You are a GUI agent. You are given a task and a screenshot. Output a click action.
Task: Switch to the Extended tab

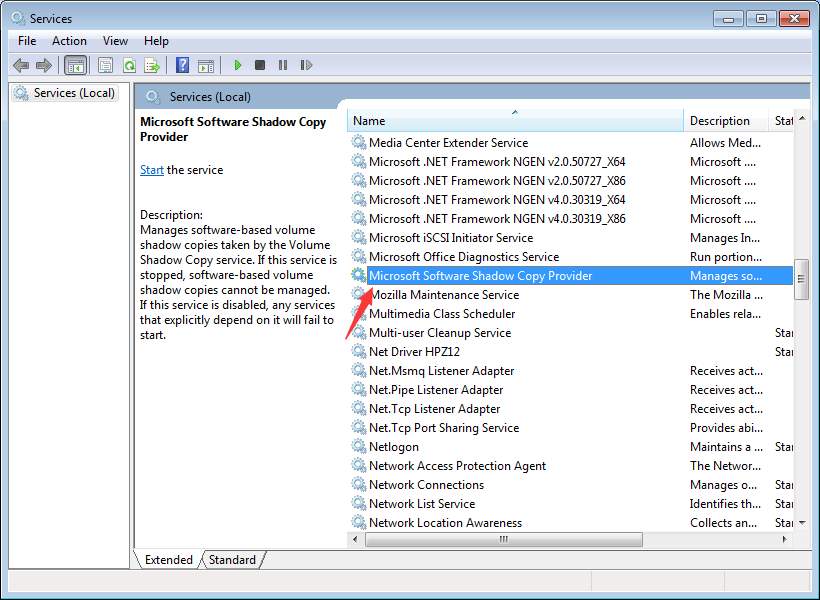click(x=168, y=560)
